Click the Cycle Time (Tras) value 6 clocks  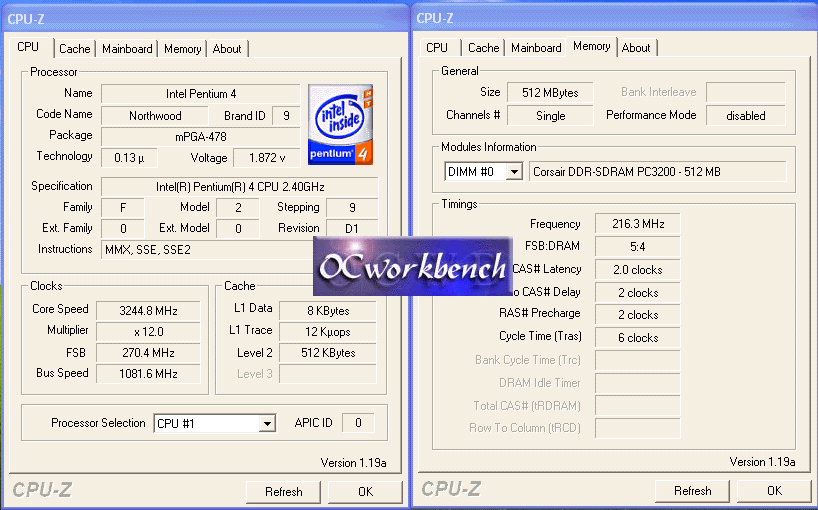pyautogui.click(x=637, y=338)
